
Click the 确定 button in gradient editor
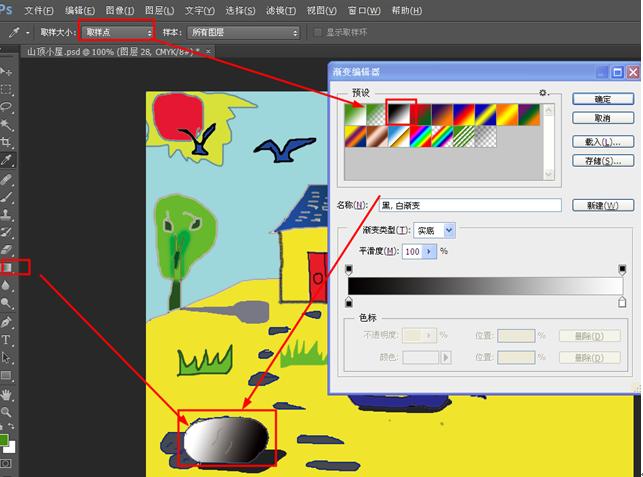(x=603, y=100)
